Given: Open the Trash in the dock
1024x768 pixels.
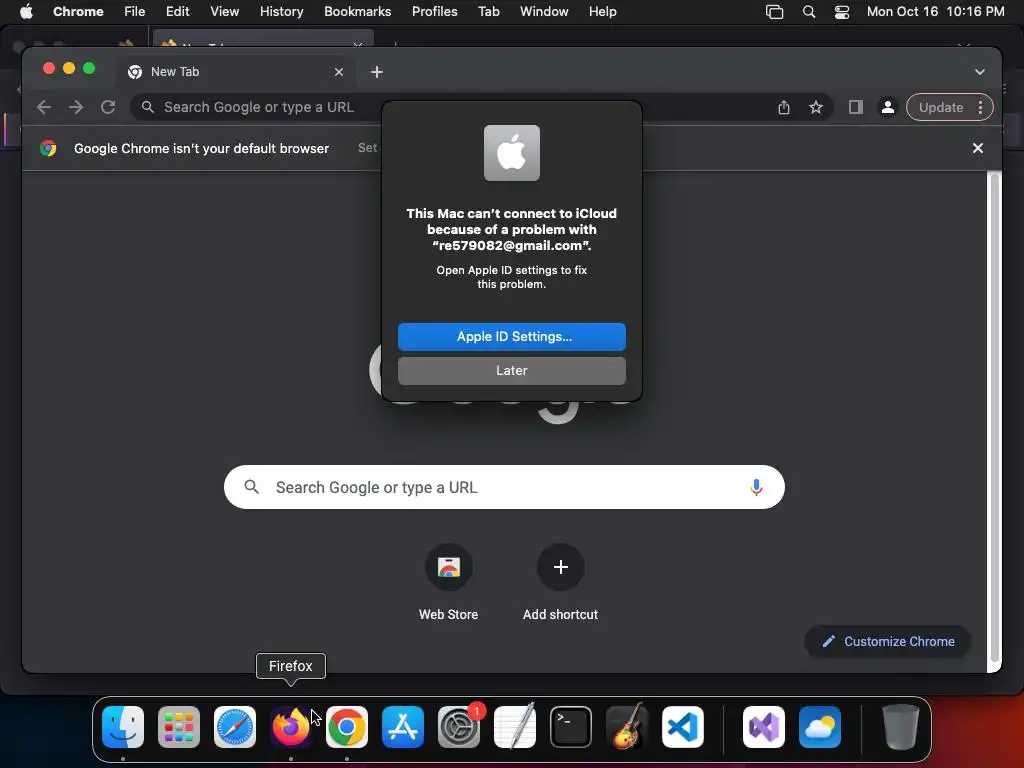Looking at the screenshot, I should click(x=901, y=727).
